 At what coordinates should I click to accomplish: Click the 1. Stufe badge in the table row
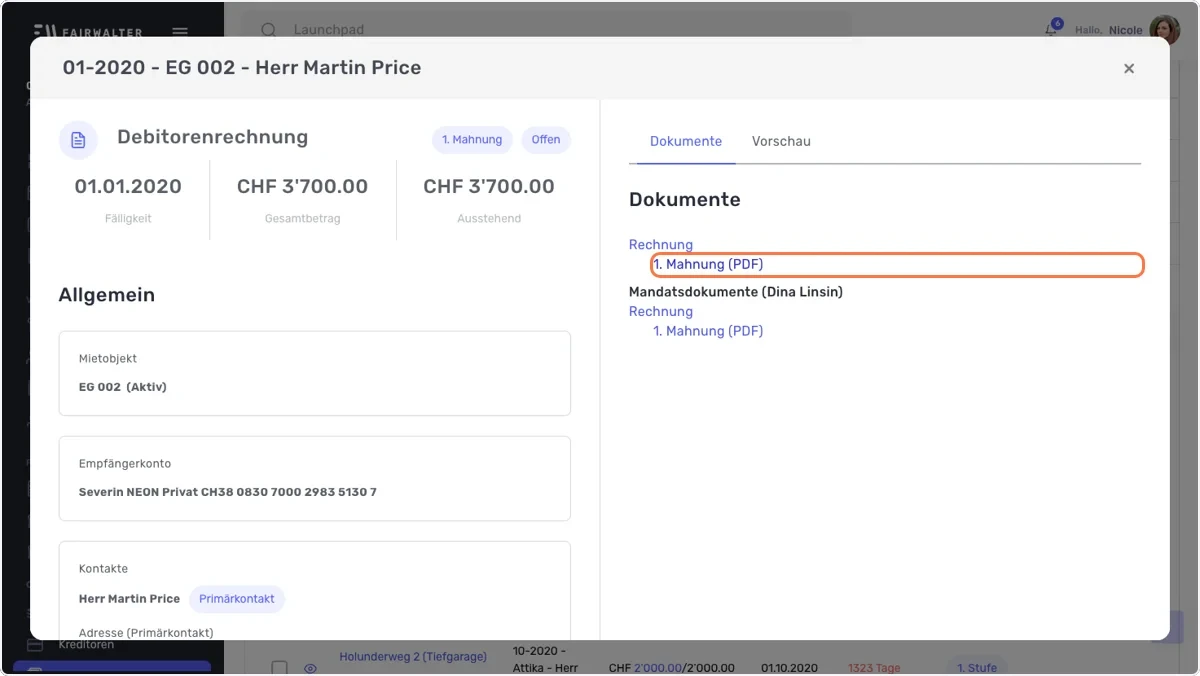[x=976, y=667]
